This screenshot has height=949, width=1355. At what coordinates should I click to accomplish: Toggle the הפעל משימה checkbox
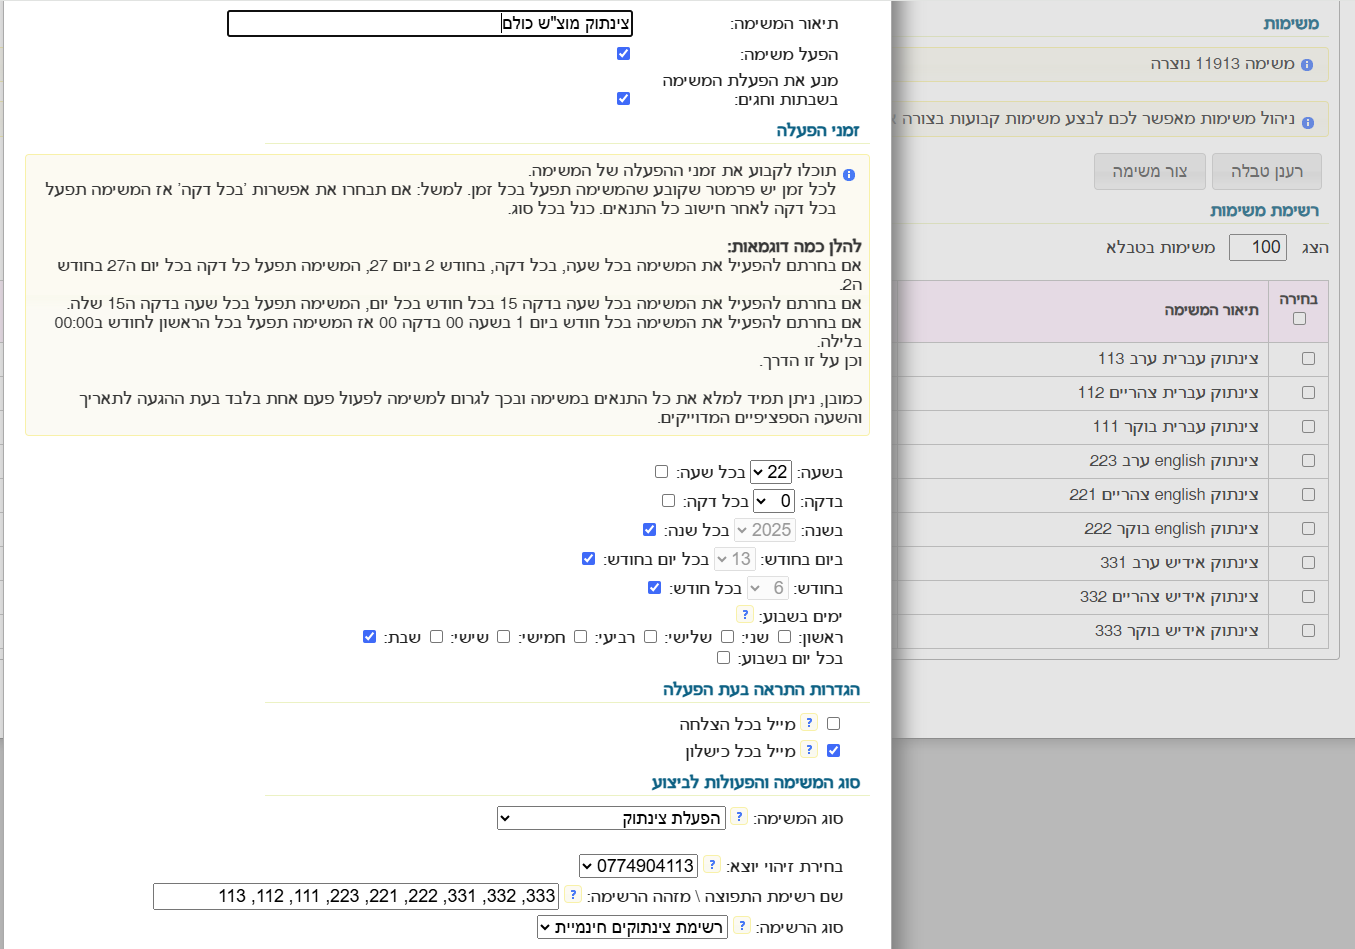[623, 54]
